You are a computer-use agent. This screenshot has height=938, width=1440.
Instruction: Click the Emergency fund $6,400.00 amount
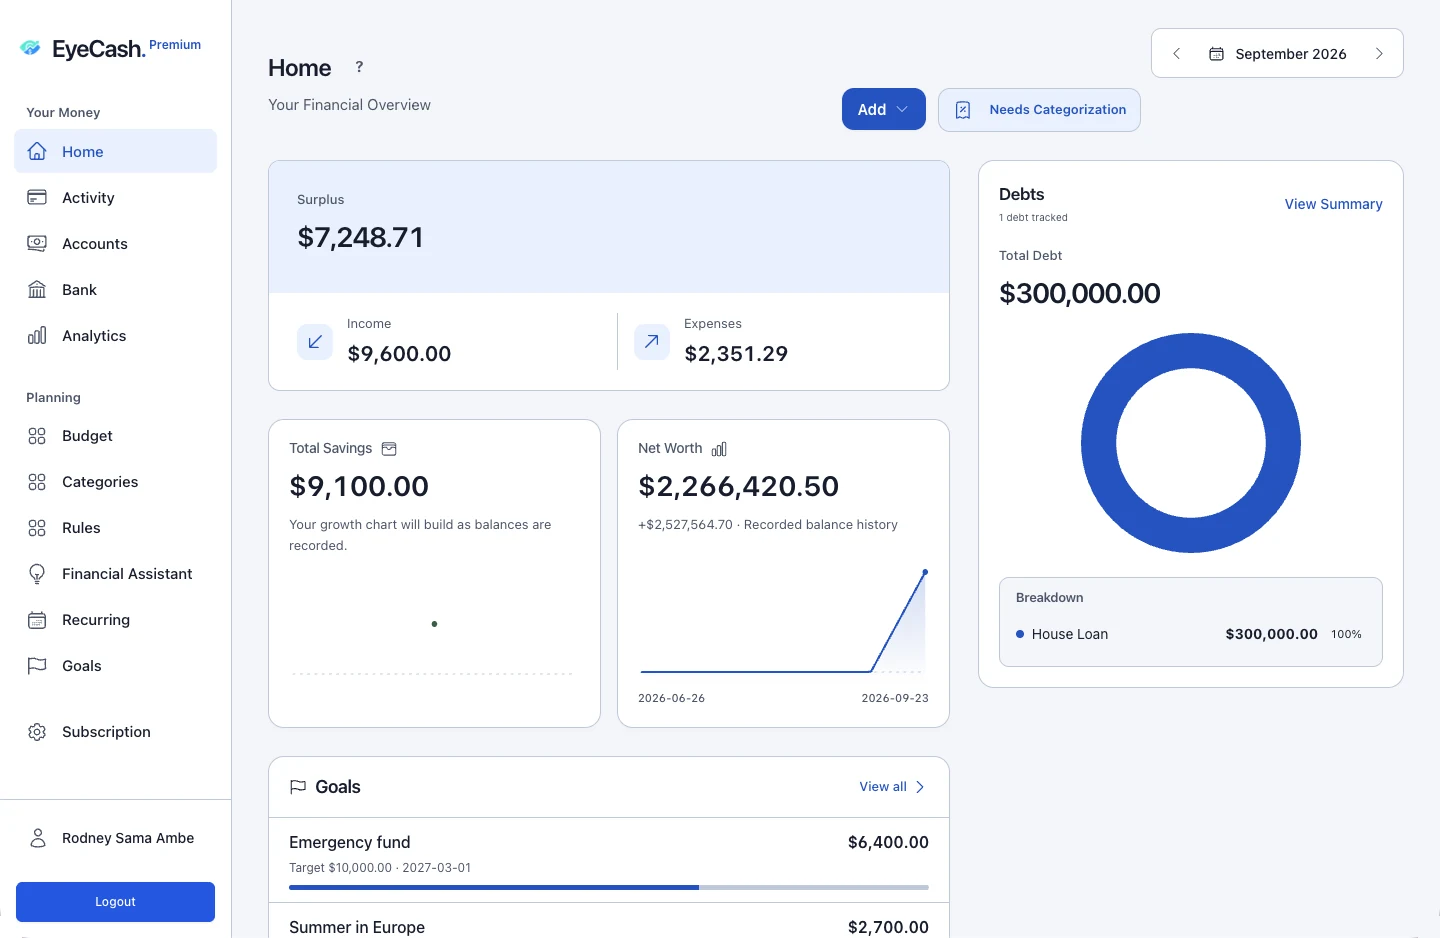pyautogui.click(x=888, y=842)
